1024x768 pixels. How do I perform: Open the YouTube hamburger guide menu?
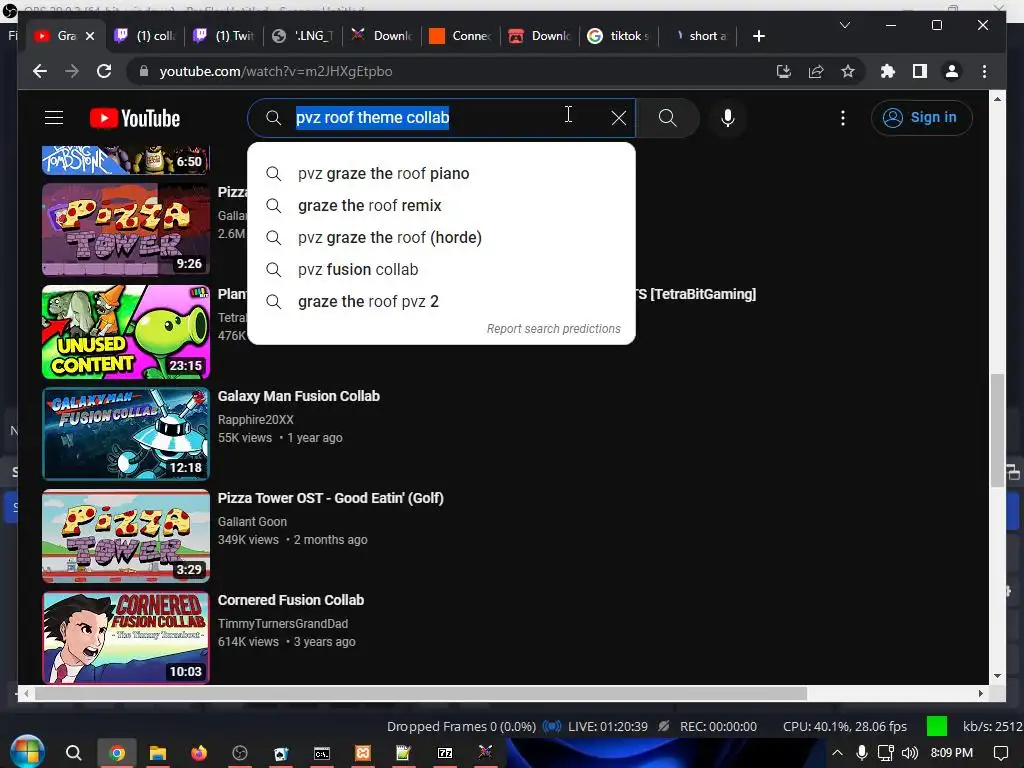click(54, 118)
